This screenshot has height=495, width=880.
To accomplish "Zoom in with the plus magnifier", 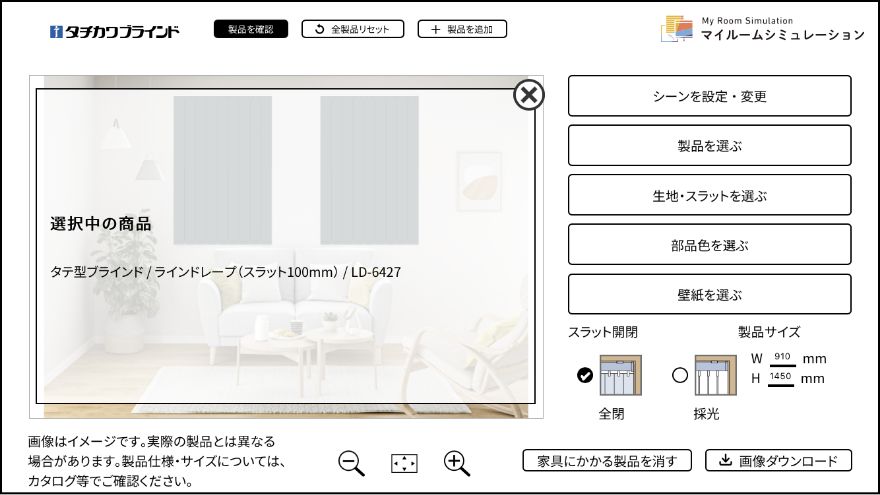I will (457, 464).
